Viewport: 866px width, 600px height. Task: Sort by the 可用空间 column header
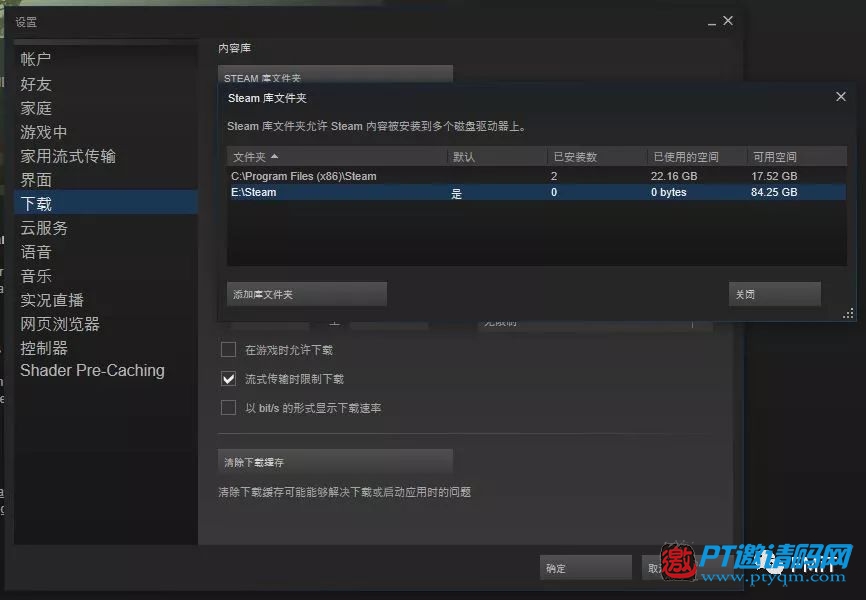tap(797, 157)
